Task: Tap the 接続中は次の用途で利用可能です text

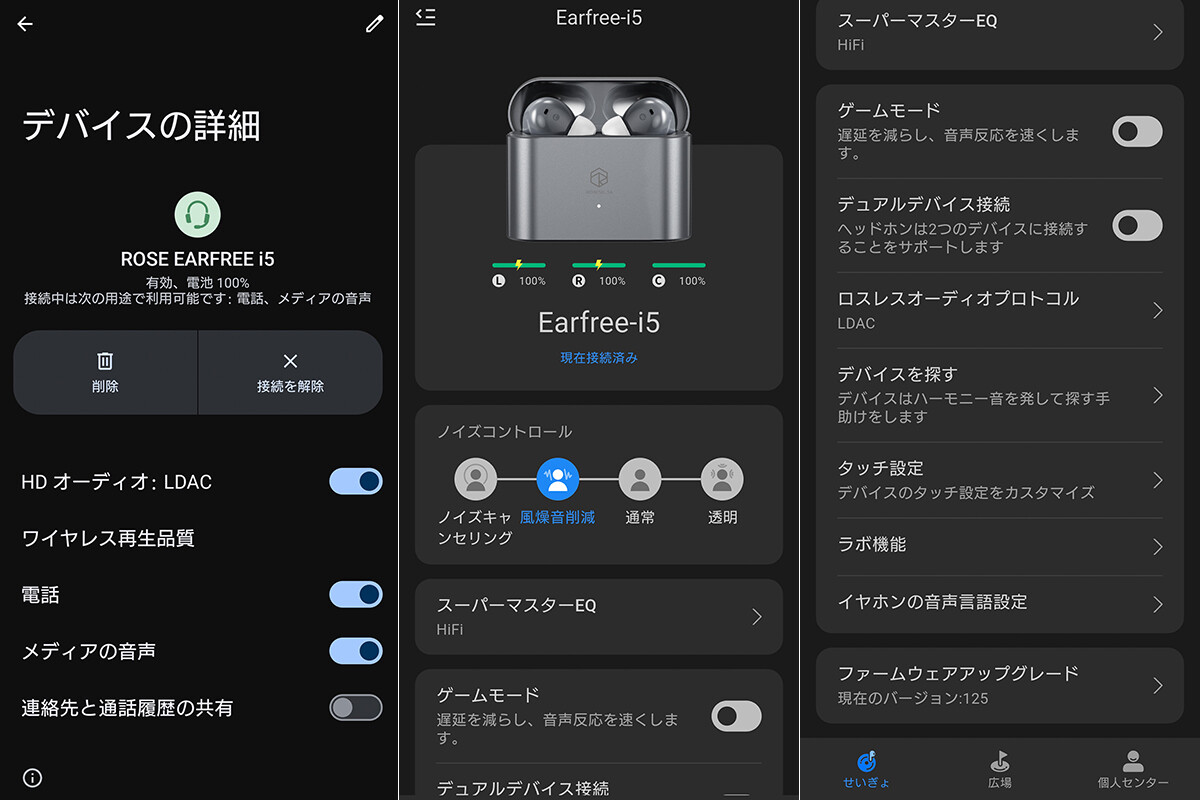Action: [198, 298]
